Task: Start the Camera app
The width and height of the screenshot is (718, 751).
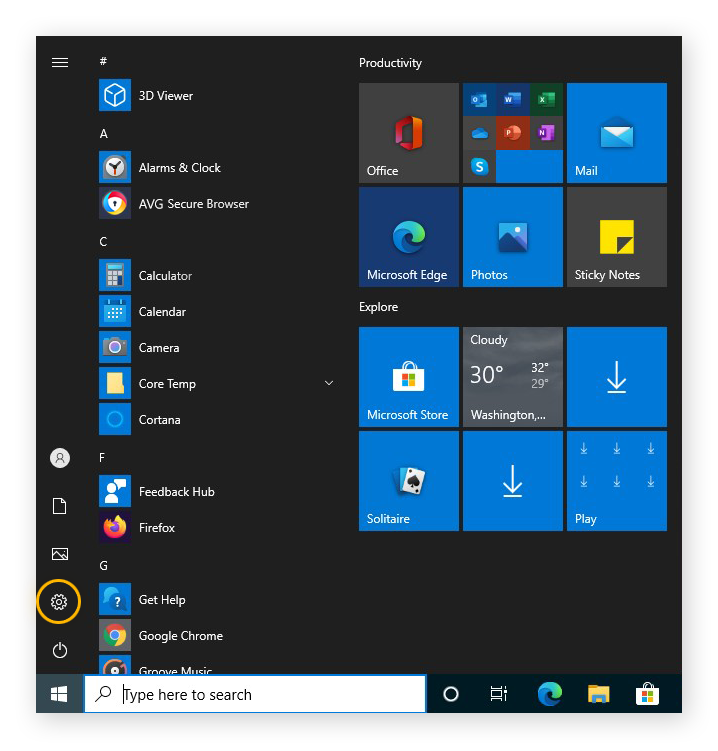Action: click(216, 347)
